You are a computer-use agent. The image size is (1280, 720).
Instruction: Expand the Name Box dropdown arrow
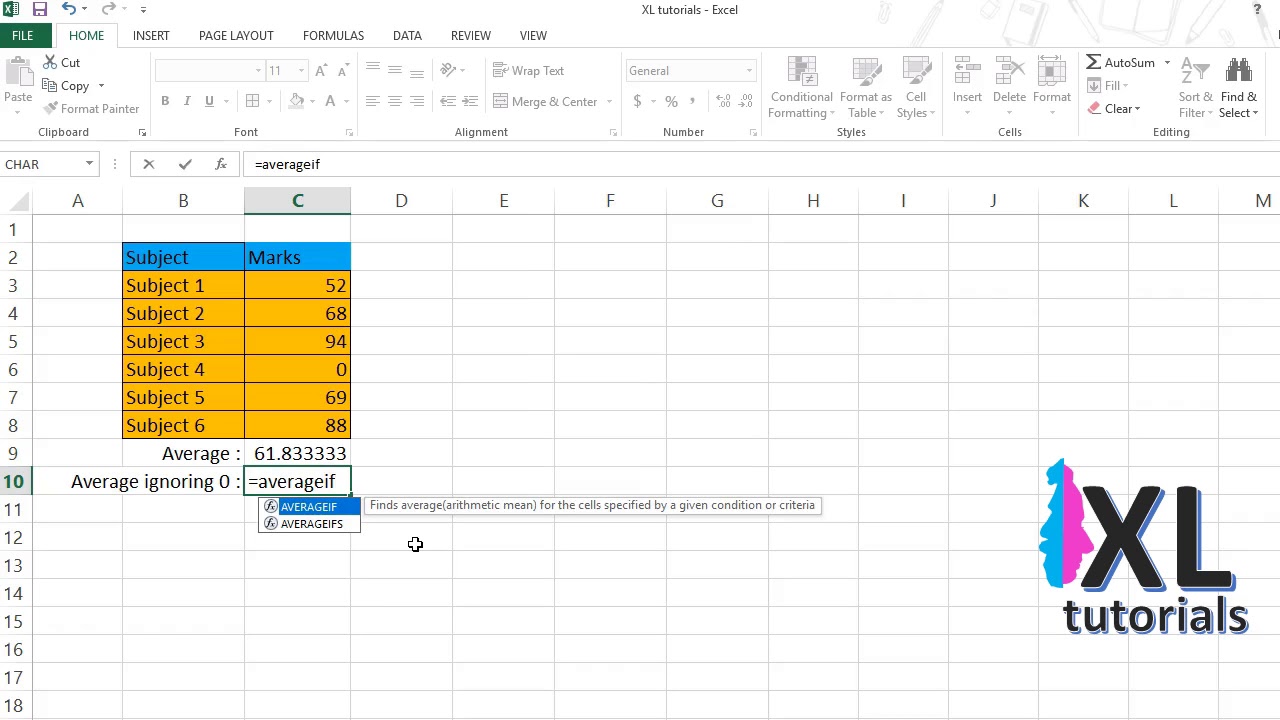coord(89,164)
